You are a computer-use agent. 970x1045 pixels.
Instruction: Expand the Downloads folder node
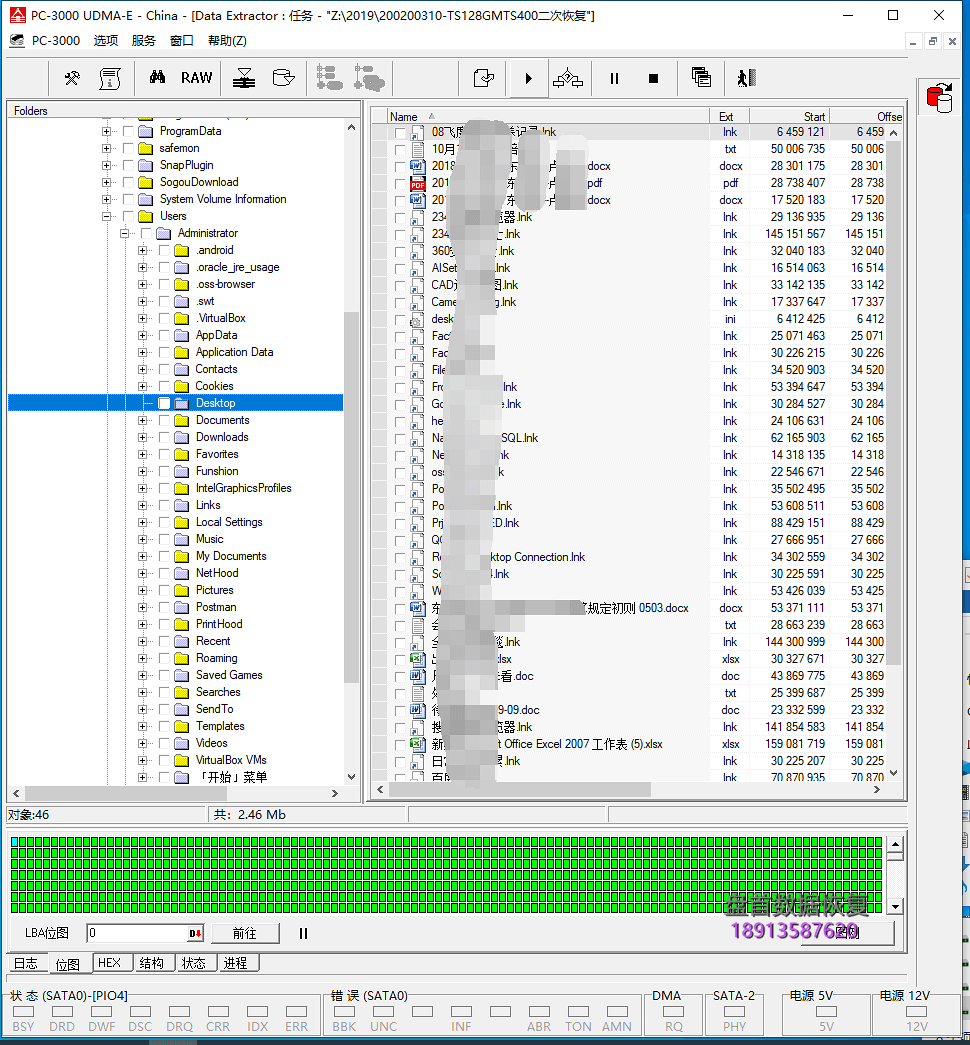[x=142, y=437]
